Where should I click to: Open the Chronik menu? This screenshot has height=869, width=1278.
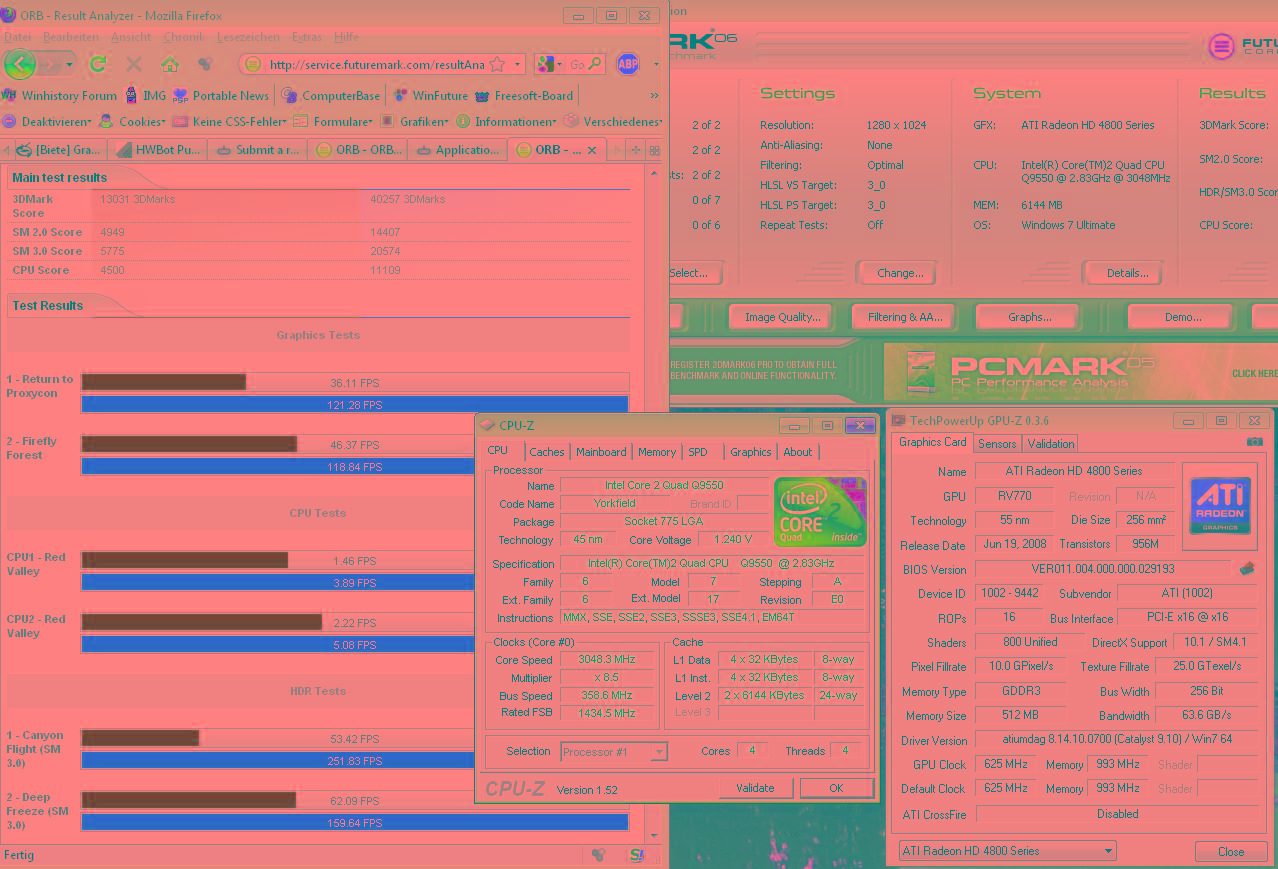pyautogui.click(x=183, y=37)
